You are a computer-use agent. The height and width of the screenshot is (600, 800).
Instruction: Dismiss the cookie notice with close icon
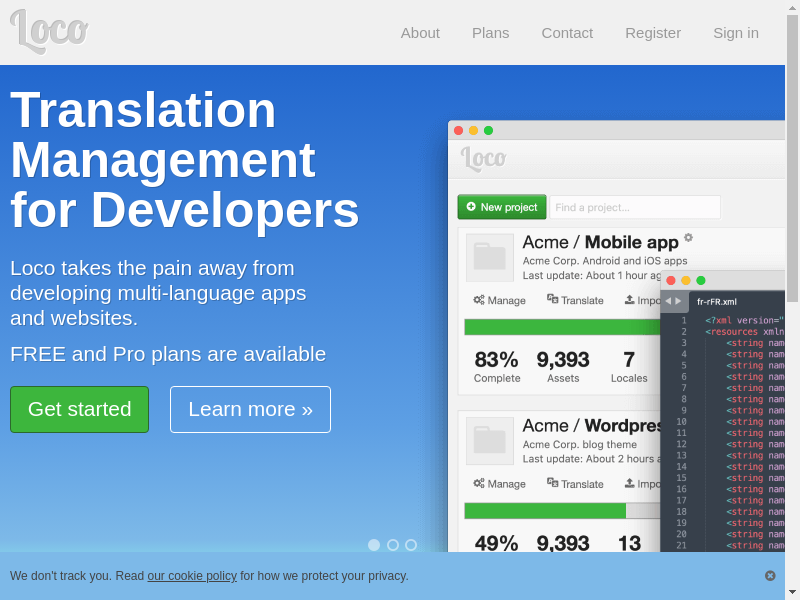pyautogui.click(x=770, y=576)
